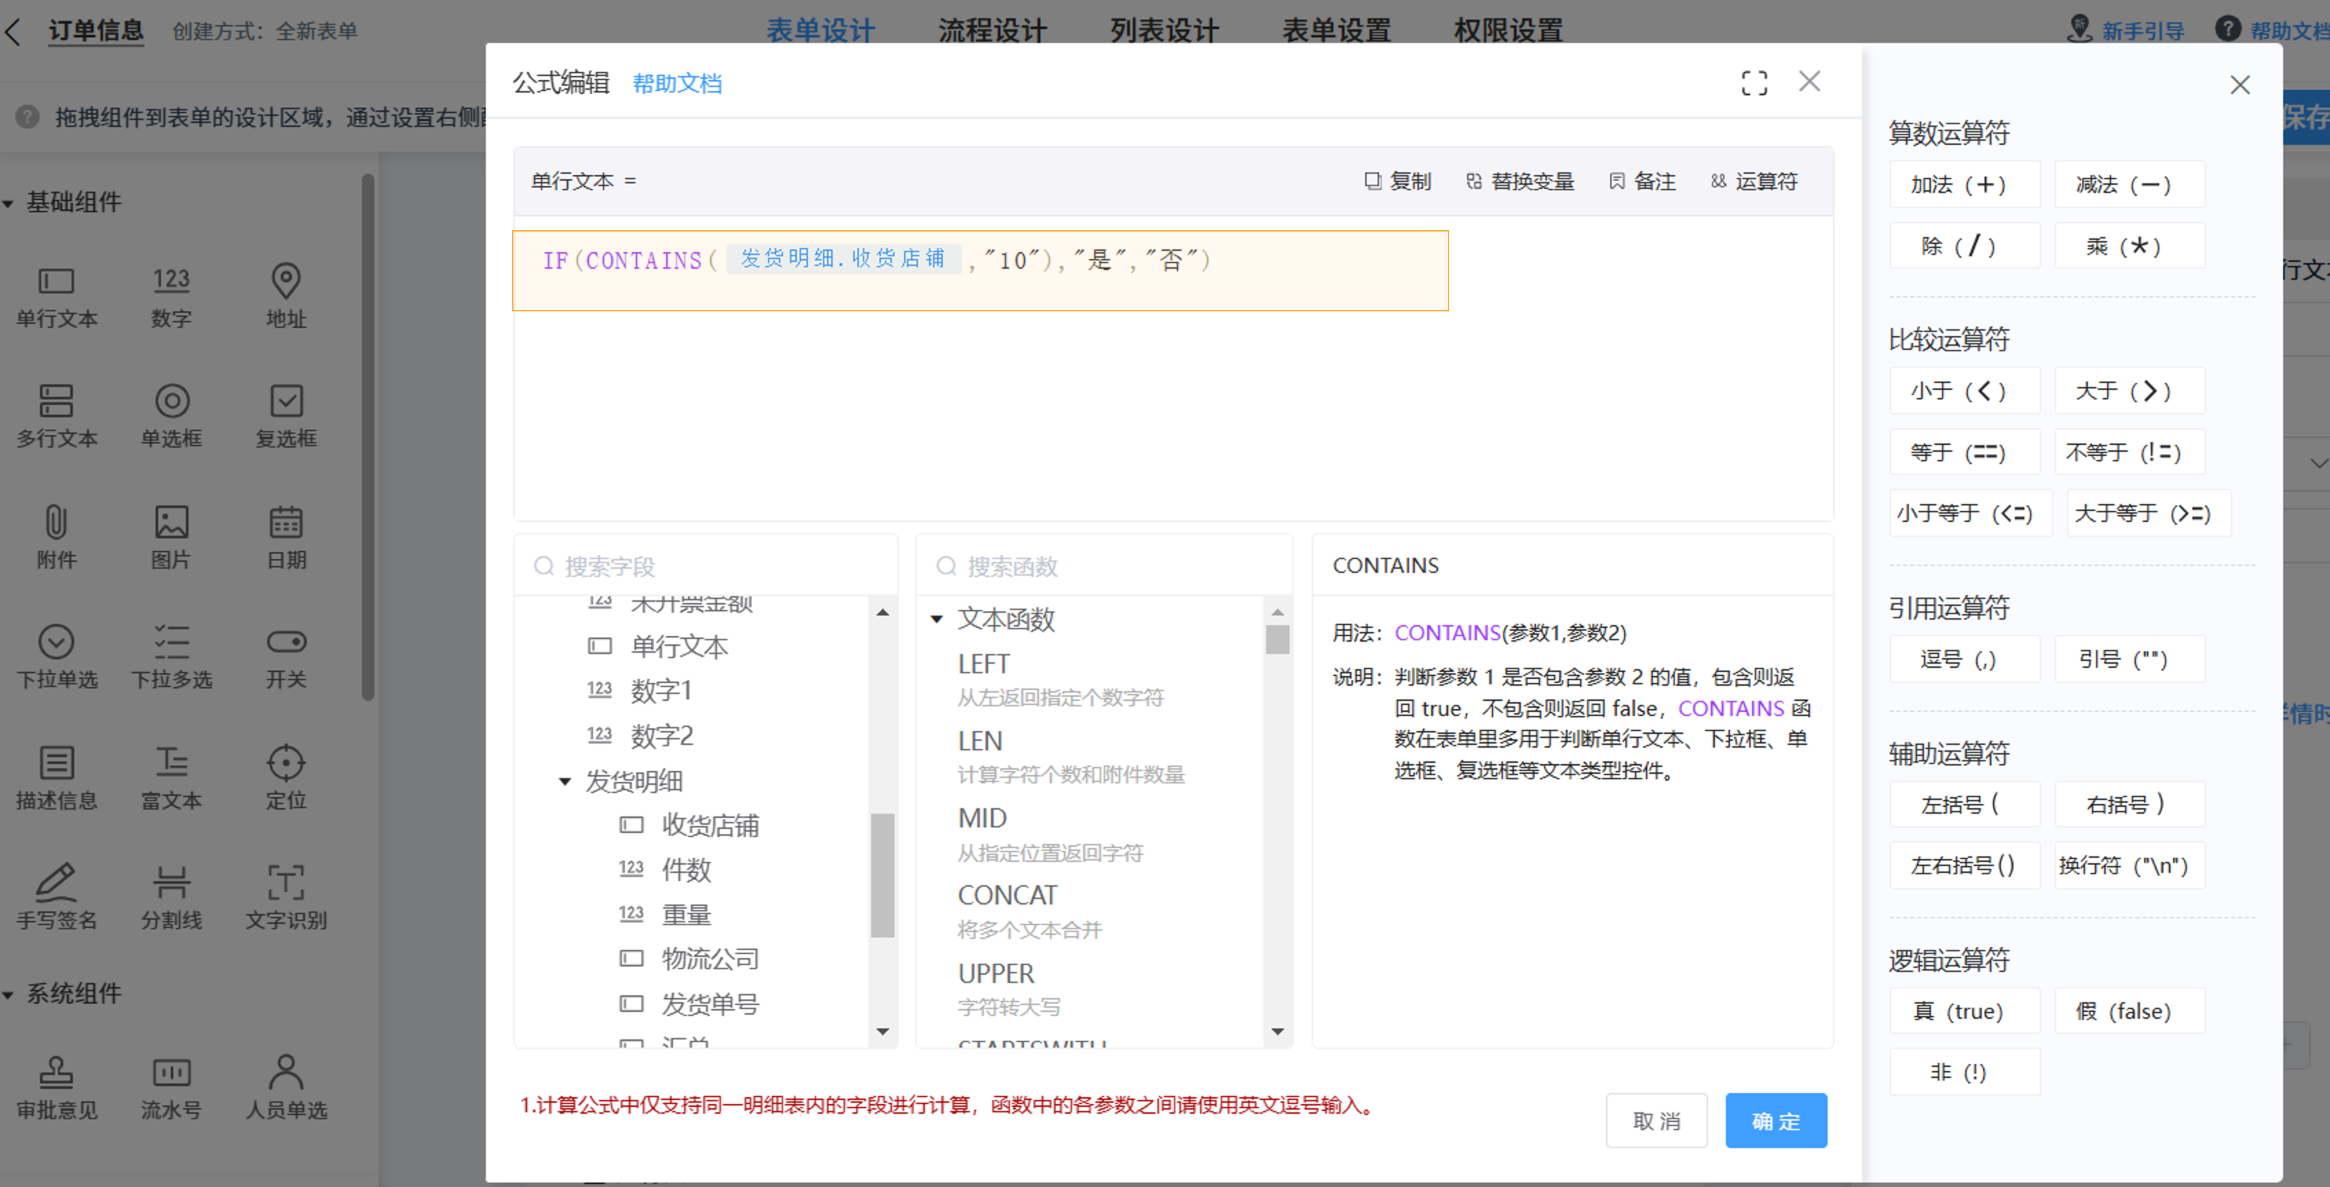The height and width of the screenshot is (1187, 2330).
Task: Select the 多行文本 component
Action: [56, 416]
